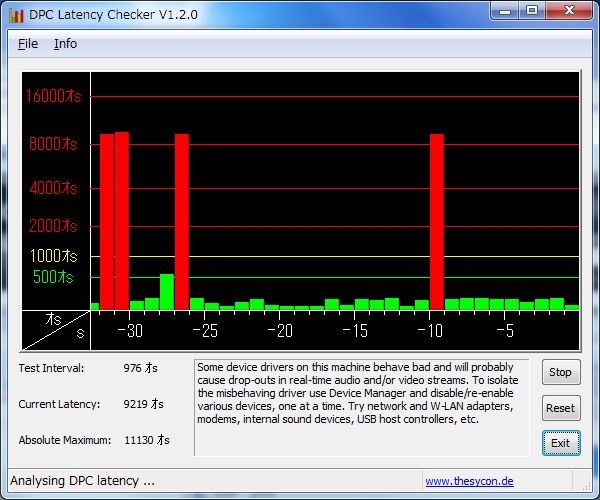Viewport: 600px width, 500px height.
Task: Click the -5 time axis label
Action: [505, 331]
